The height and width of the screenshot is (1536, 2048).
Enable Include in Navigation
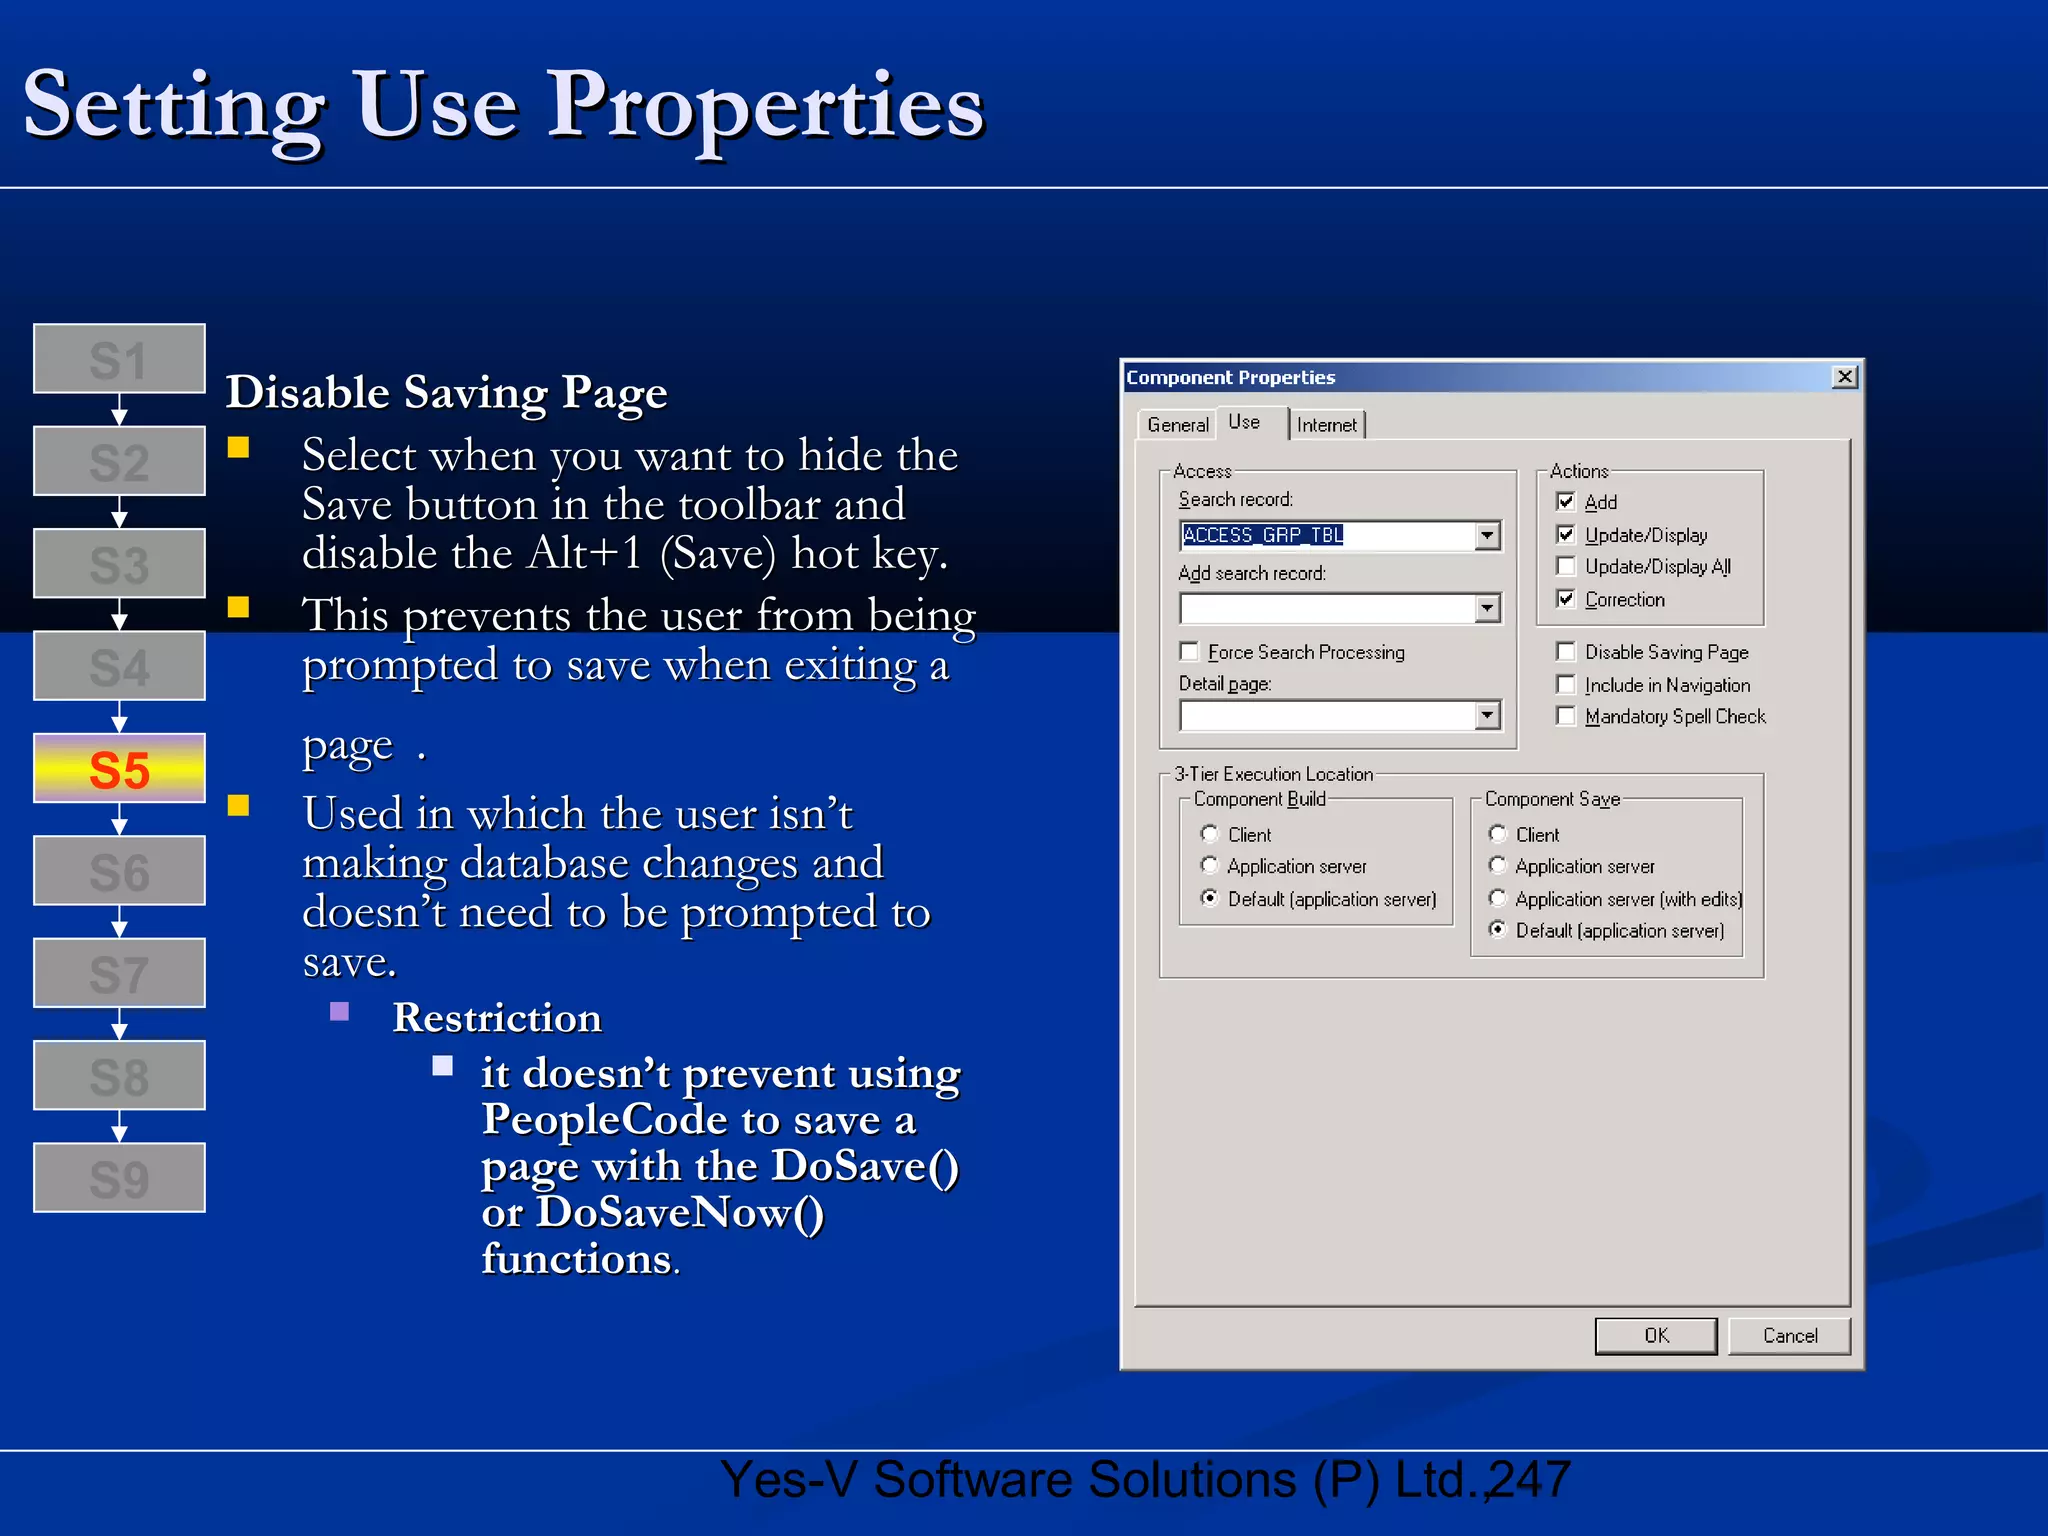click(1566, 685)
